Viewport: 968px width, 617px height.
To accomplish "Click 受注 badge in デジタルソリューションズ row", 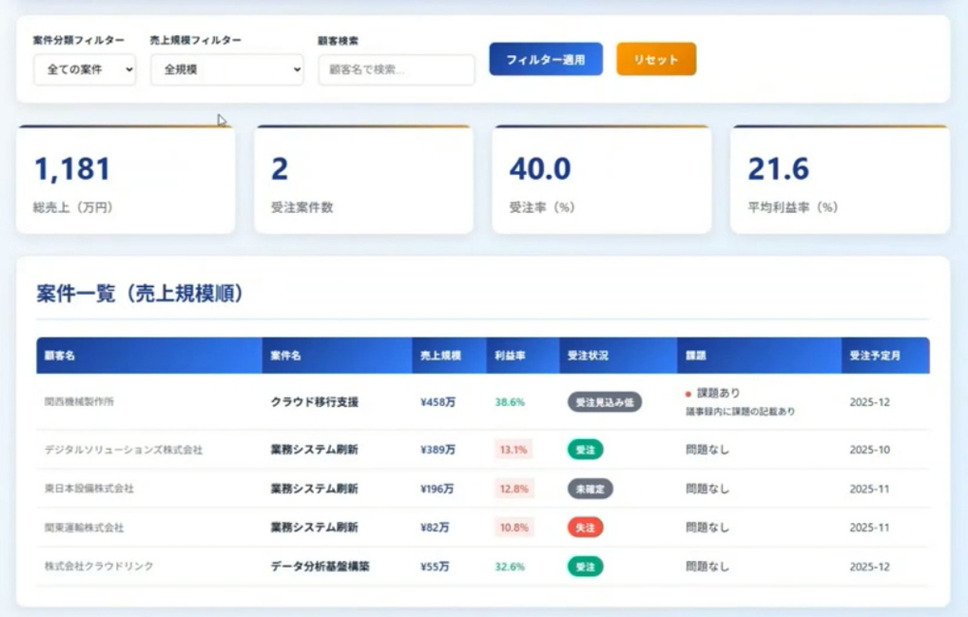I will (585, 450).
